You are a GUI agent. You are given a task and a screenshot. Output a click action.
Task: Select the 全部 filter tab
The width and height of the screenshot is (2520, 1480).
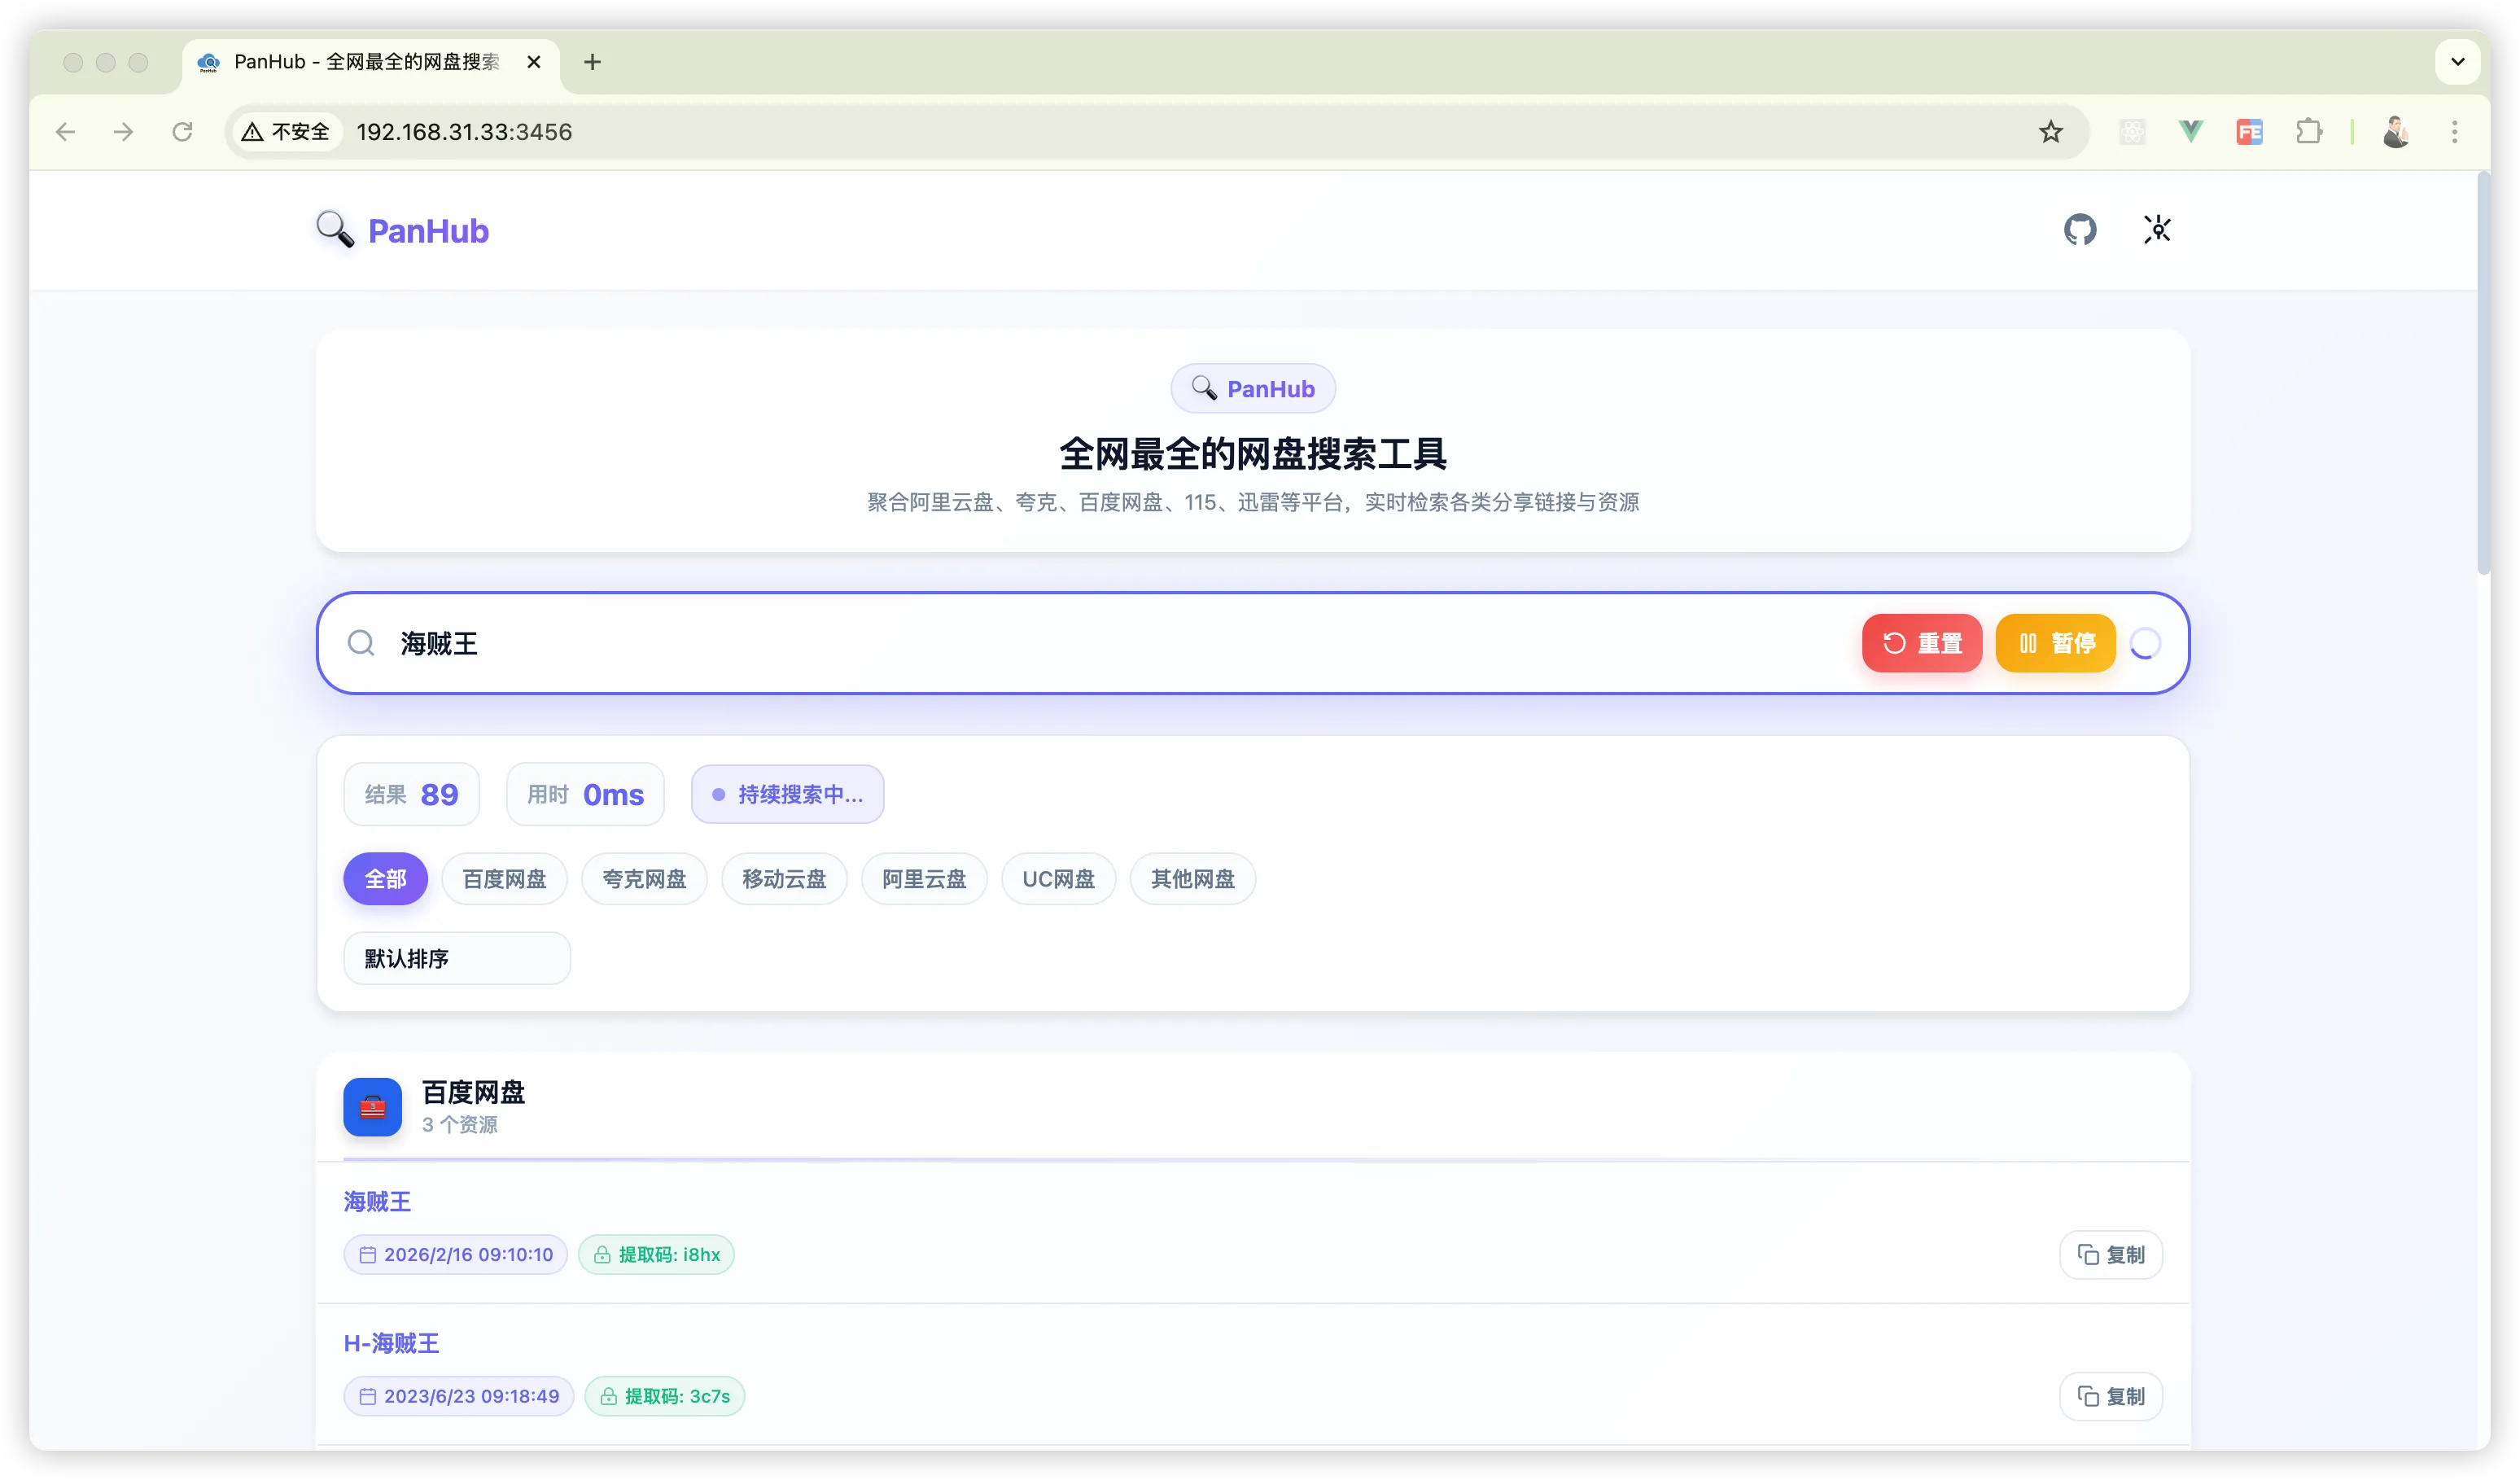point(386,879)
